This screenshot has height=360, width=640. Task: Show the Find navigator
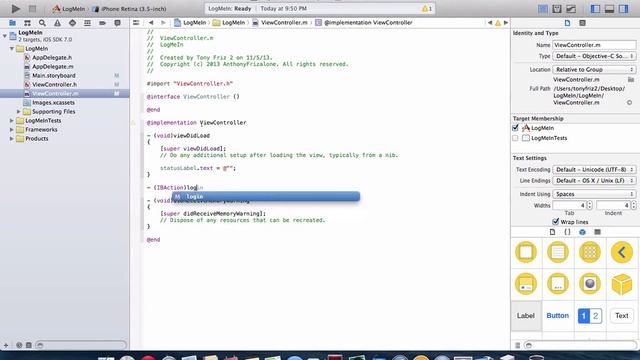tap(42, 23)
